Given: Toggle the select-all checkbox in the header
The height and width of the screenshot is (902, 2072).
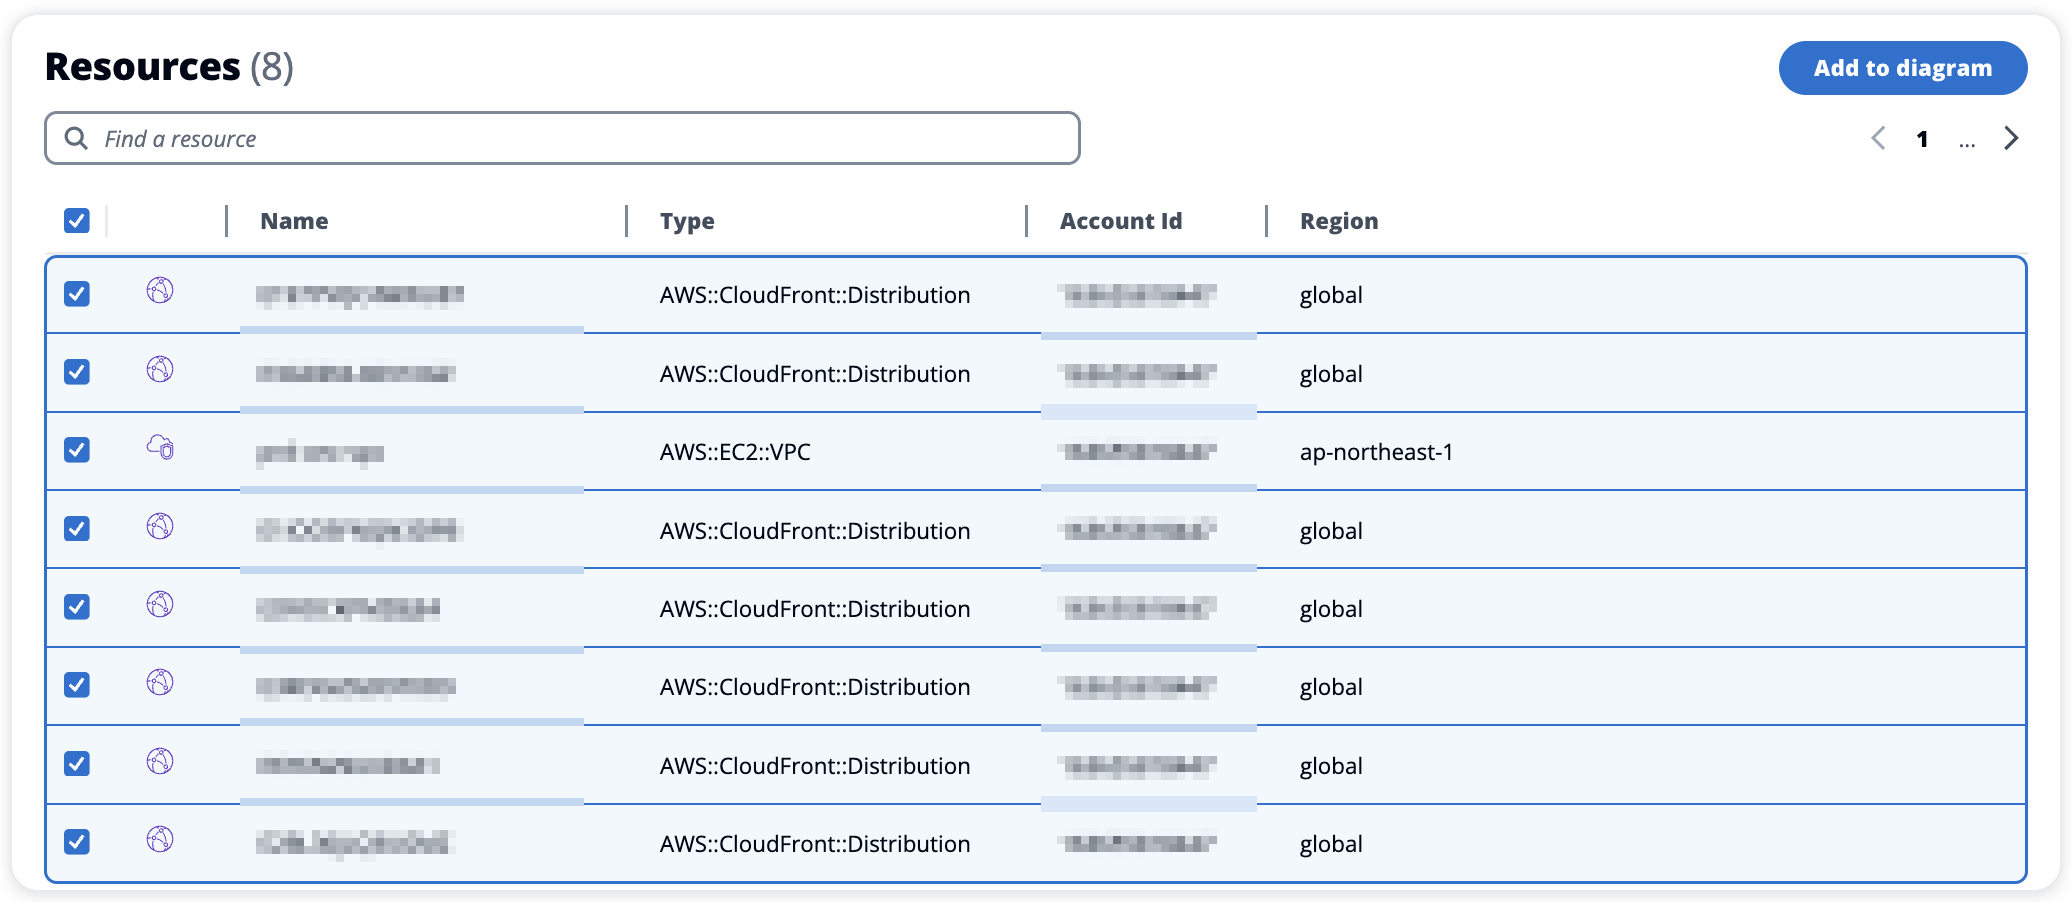Looking at the screenshot, I should tap(77, 220).
